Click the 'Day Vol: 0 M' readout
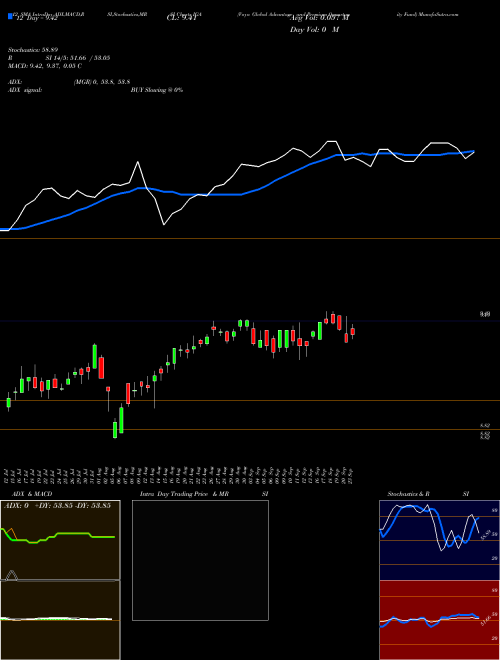Viewport: 500px width, 660px height. (314, 30)
